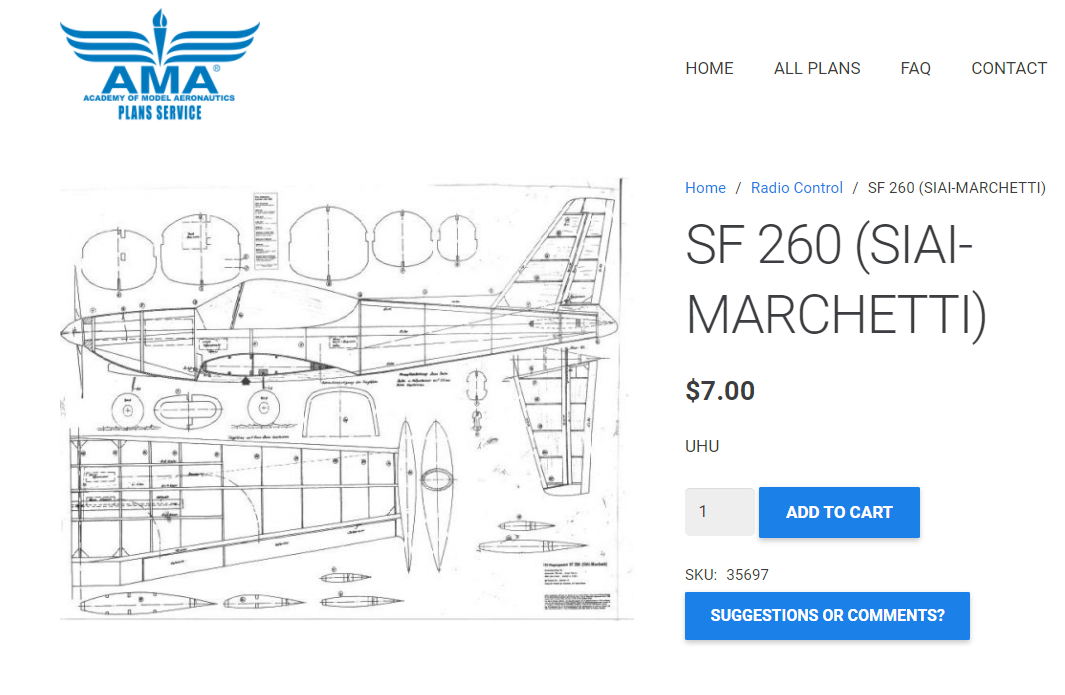Click the $7.00 price text
This screenshot has height=695, width=1065.
(719, 390)
